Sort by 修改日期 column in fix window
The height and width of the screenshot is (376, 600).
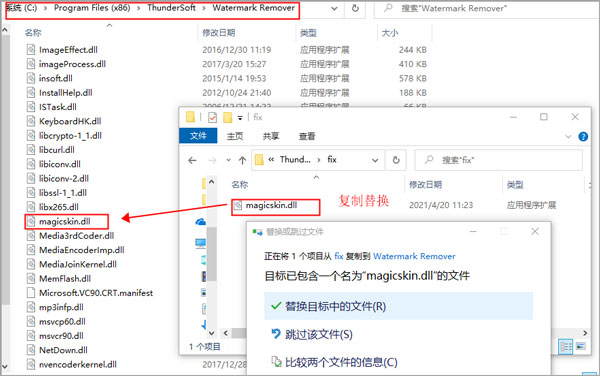click(426, 185)
